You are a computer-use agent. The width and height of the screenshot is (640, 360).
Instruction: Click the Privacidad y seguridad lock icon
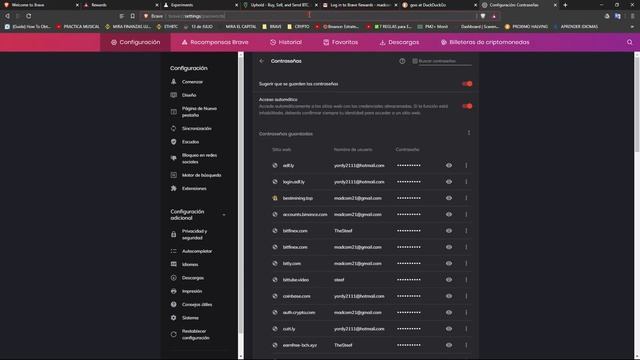[173, 234]
